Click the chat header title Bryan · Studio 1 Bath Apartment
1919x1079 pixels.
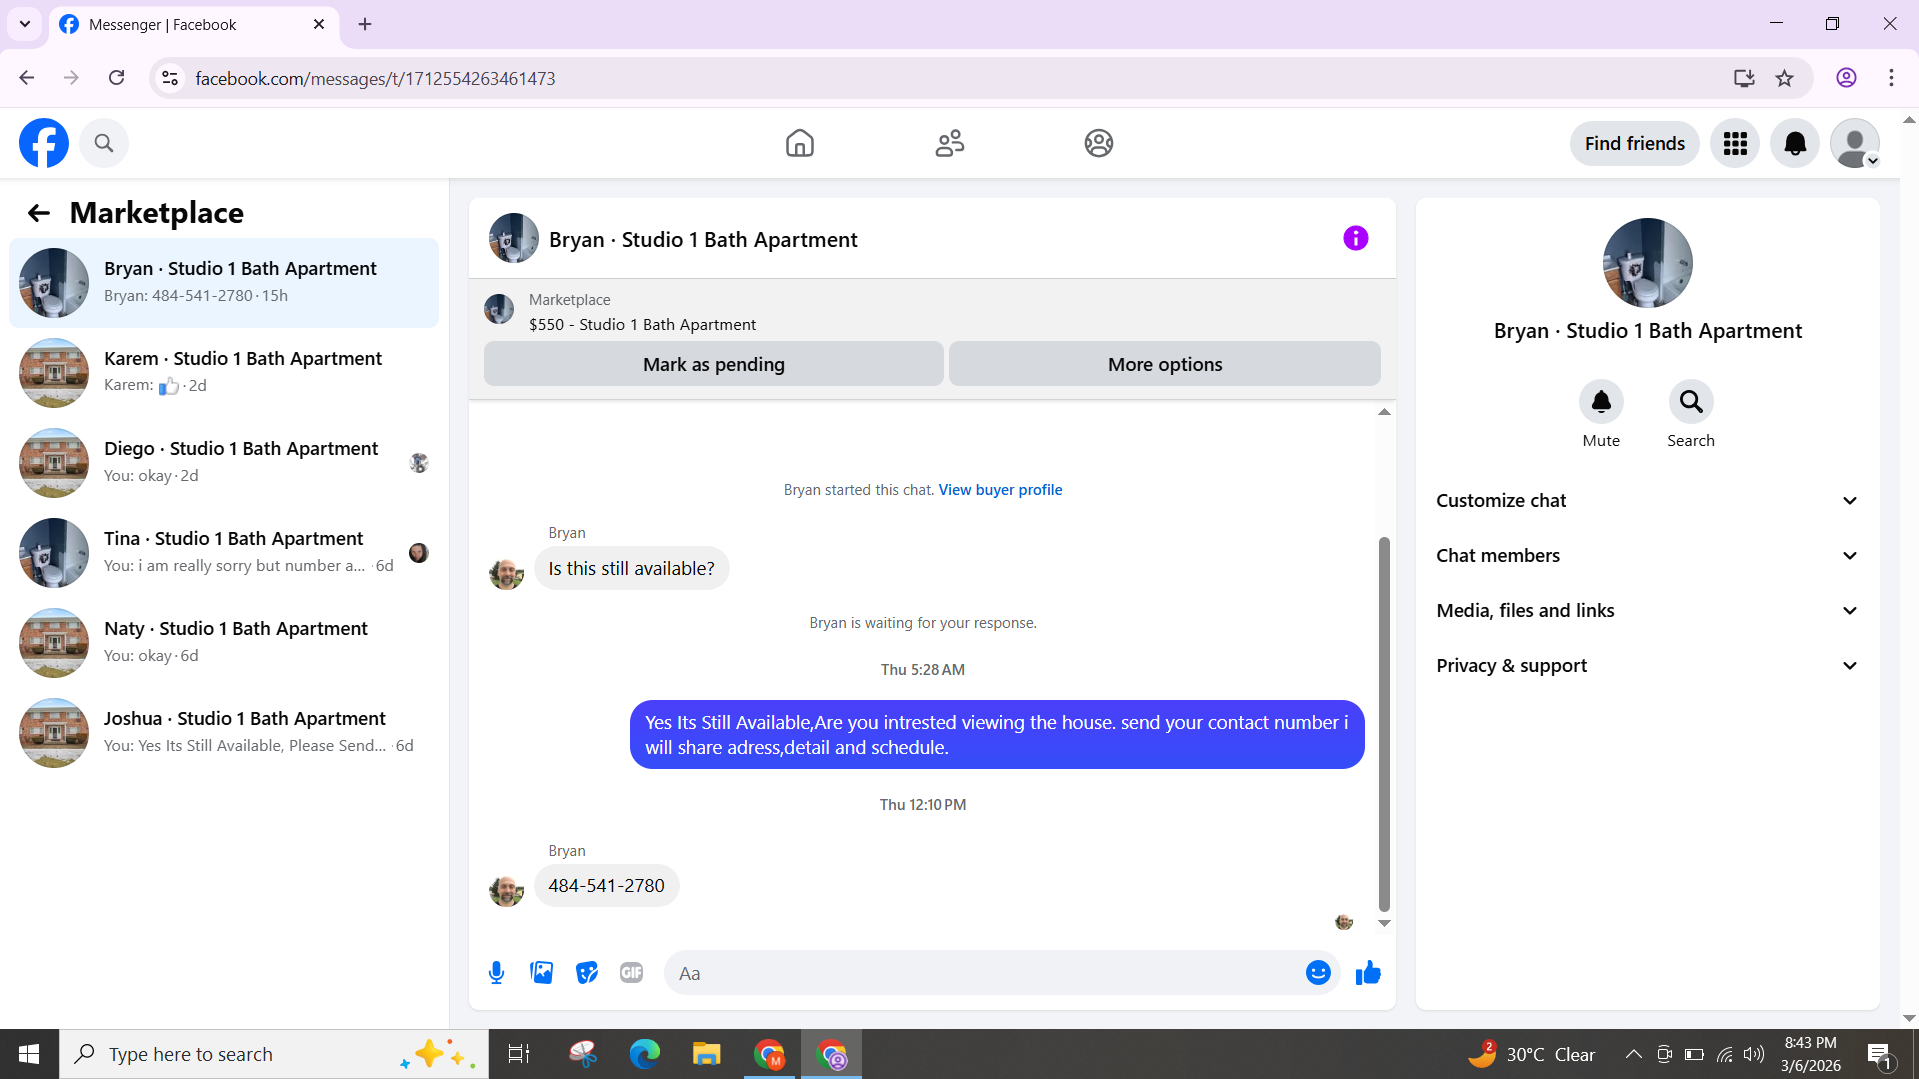[703, 240]
